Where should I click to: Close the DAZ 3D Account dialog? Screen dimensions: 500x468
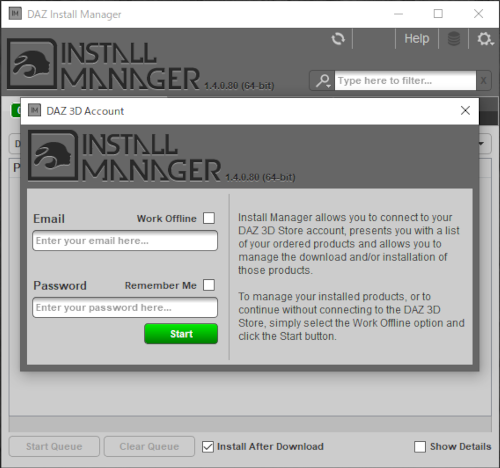(465, 110)
